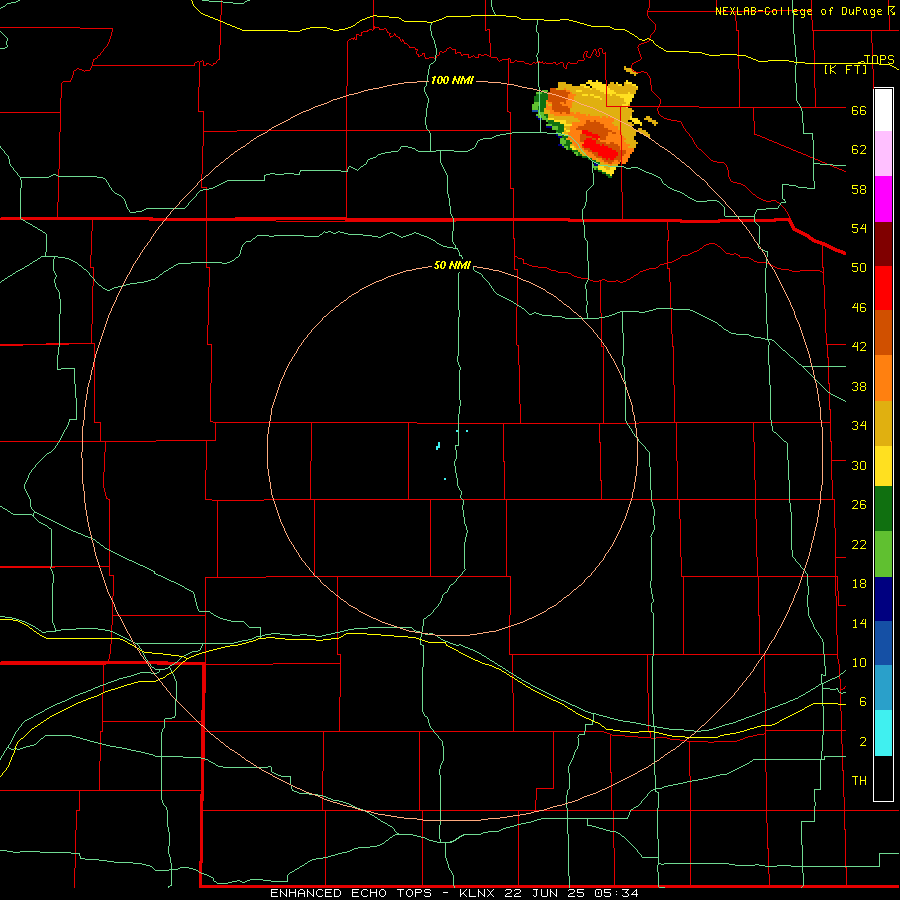Click the "05:34" time in the caption

point(617,893)
